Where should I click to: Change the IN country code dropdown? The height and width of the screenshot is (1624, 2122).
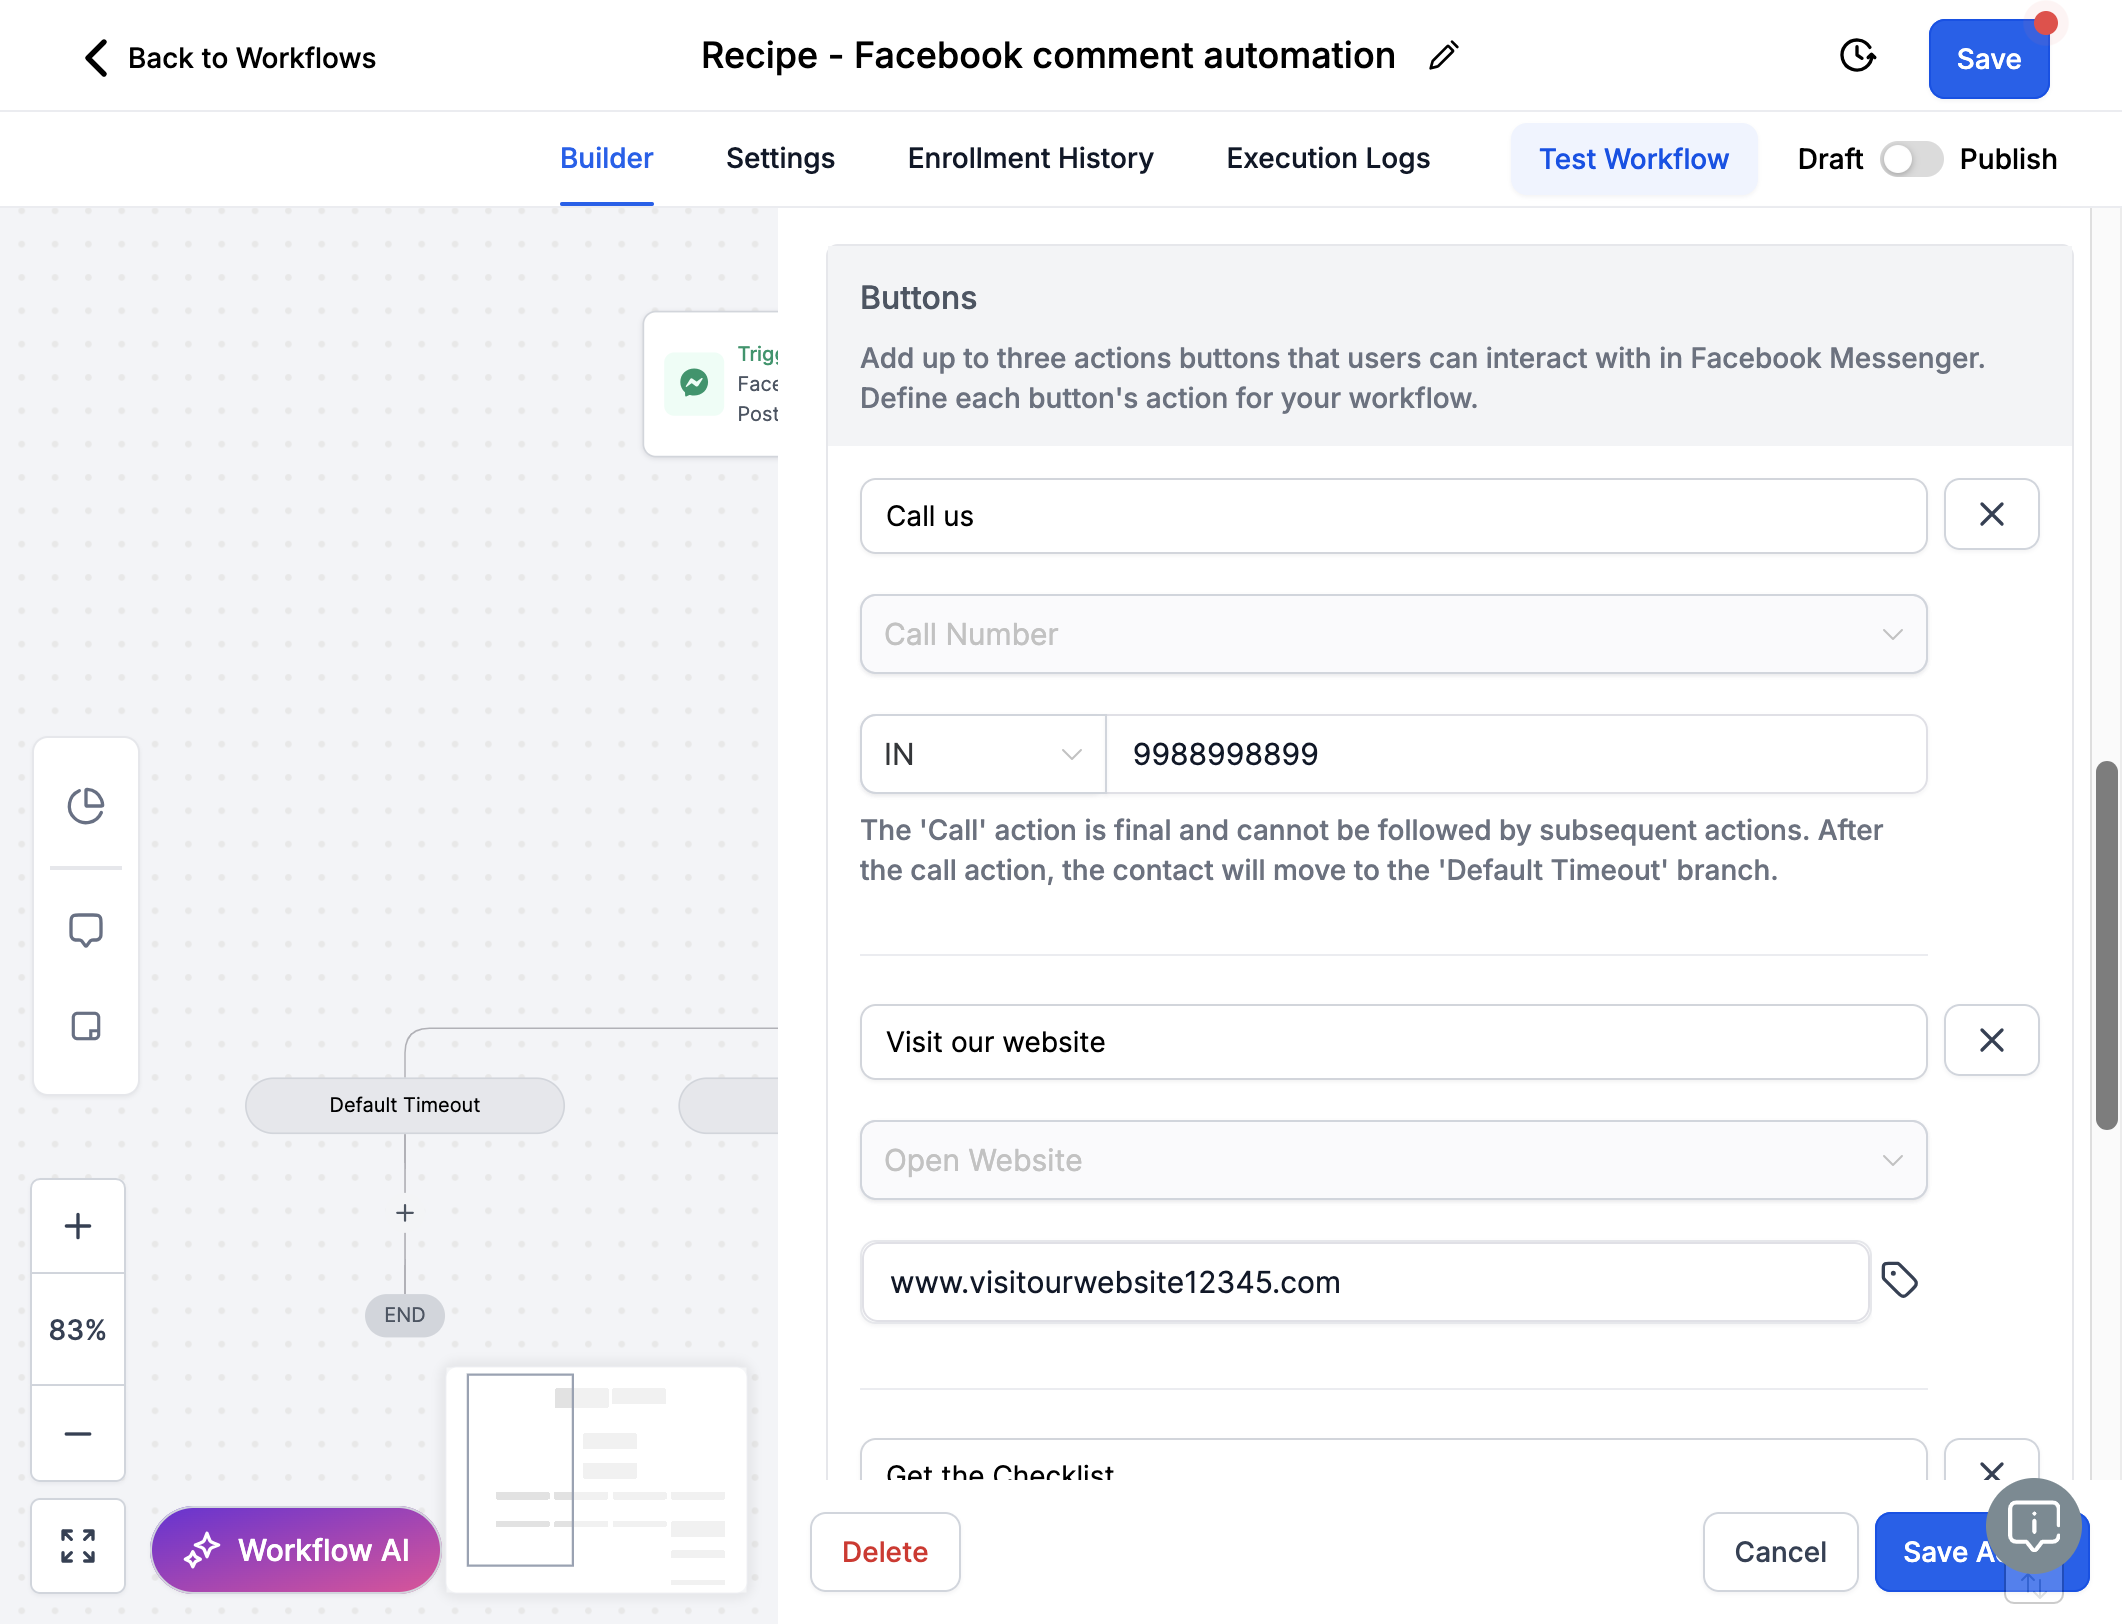983,754
